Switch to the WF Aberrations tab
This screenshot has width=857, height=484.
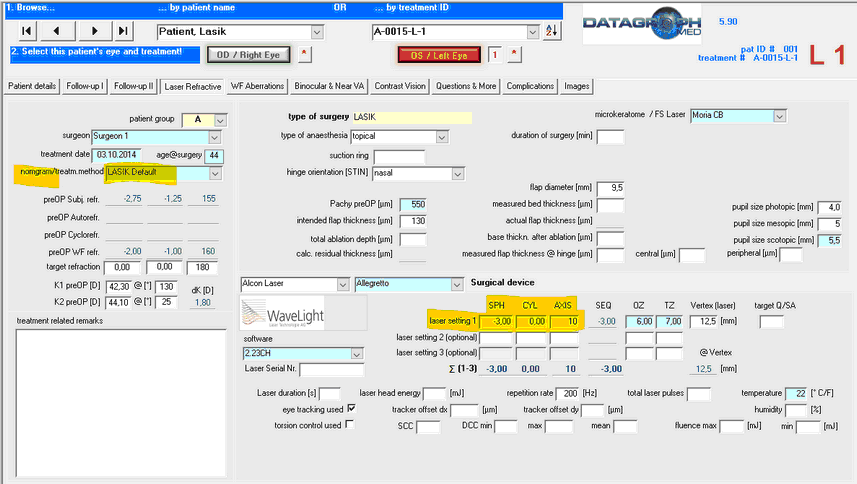259,86
